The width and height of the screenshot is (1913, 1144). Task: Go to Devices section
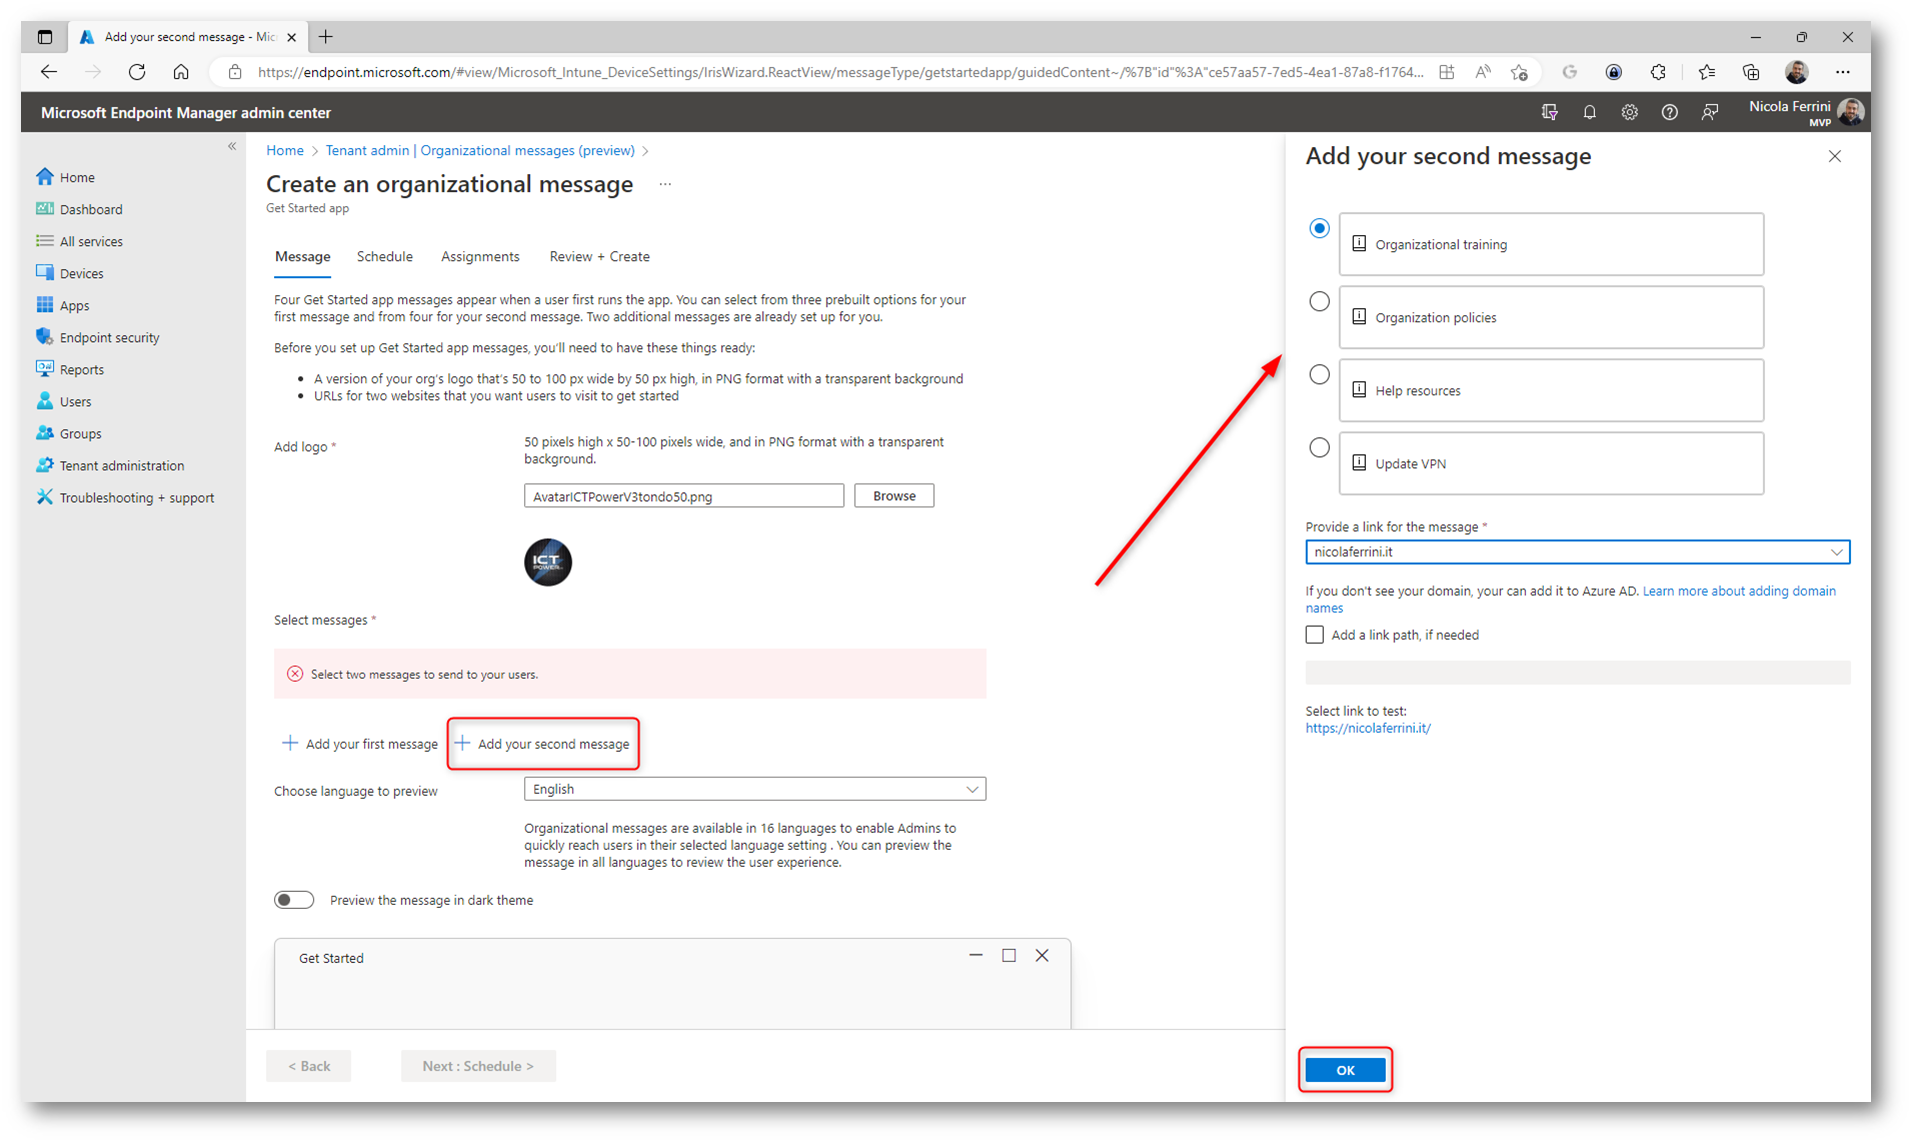70,273
